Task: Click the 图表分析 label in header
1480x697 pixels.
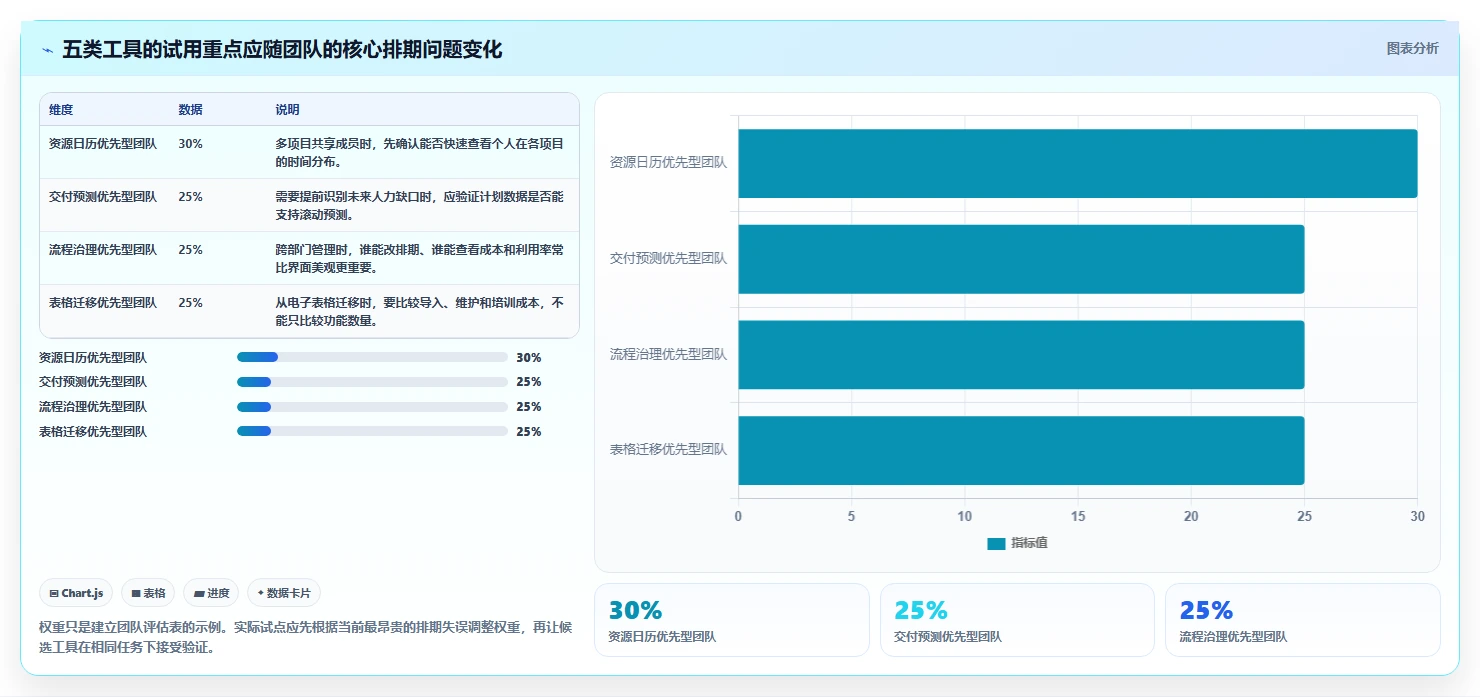Action: click(1412, 48)
